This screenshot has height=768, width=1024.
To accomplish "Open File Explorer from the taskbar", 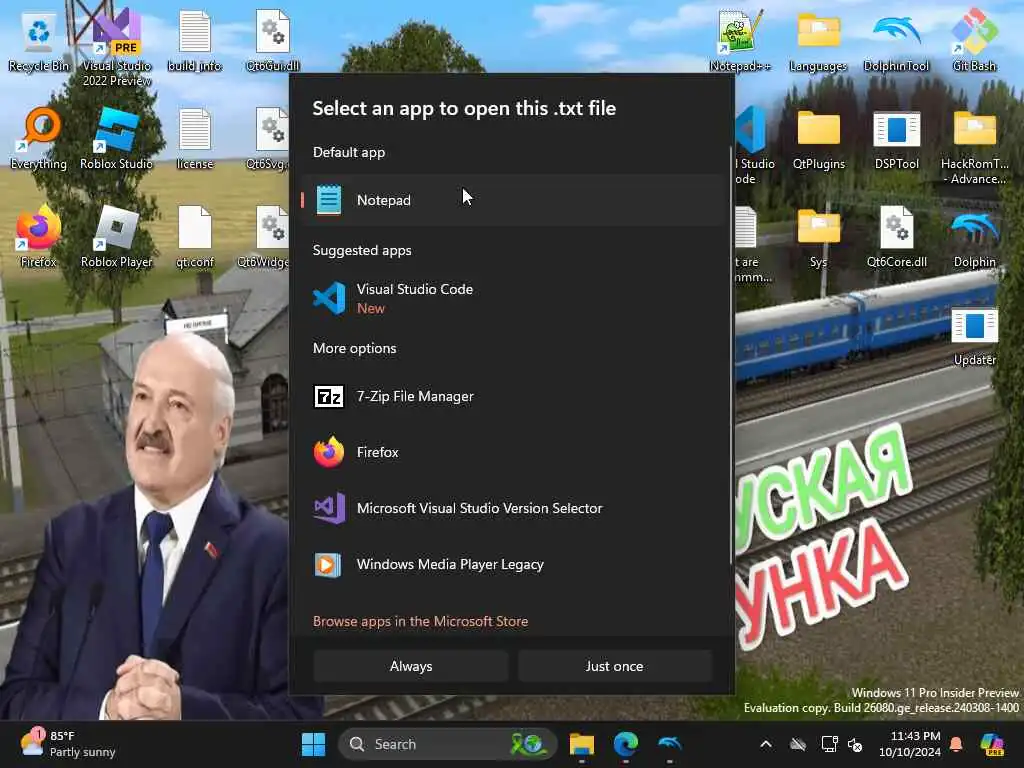I will coord(581,744).
